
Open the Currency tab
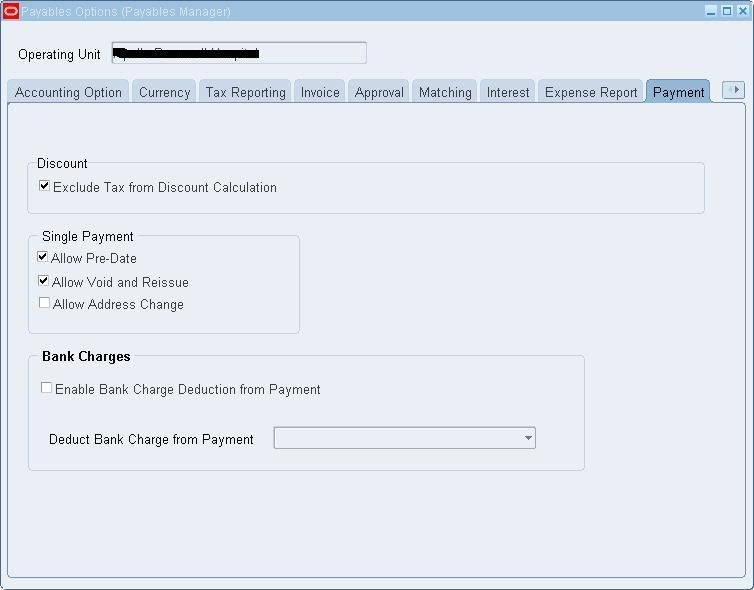coord(164,92)
